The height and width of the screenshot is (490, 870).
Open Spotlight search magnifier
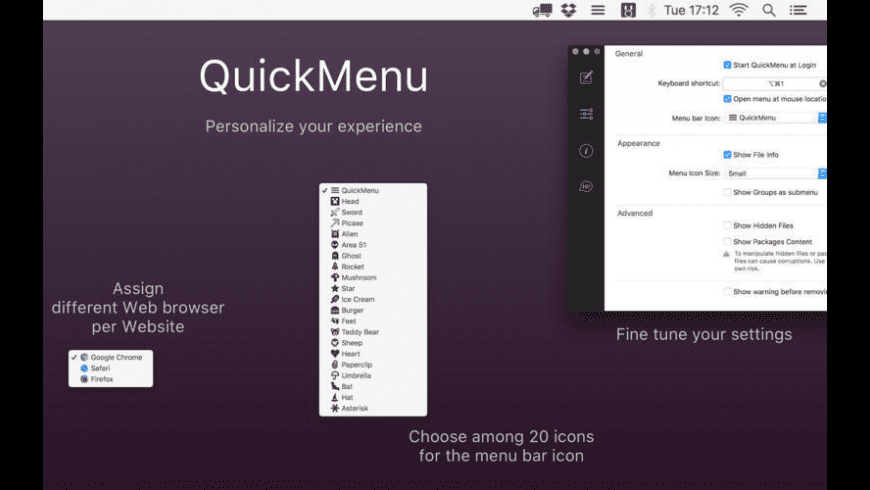768,10
